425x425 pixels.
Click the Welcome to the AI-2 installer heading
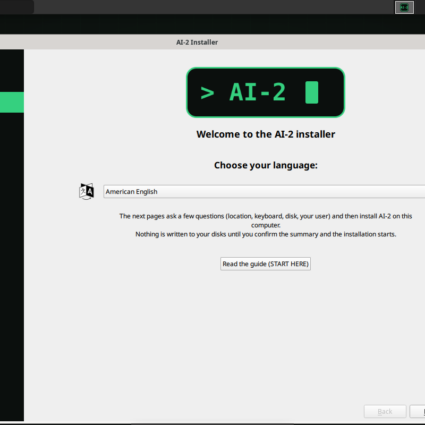(x=266, y=134)
